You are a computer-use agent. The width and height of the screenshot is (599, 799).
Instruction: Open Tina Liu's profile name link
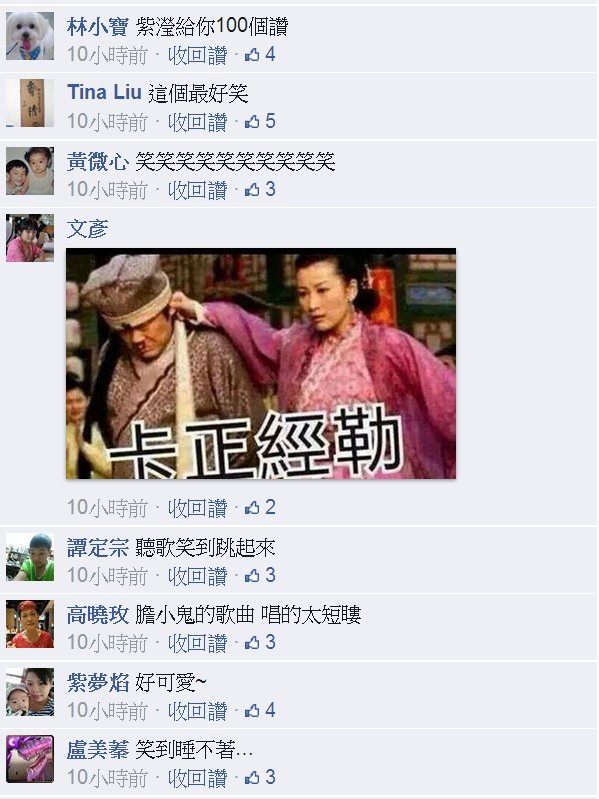click(x=104, y=93)
